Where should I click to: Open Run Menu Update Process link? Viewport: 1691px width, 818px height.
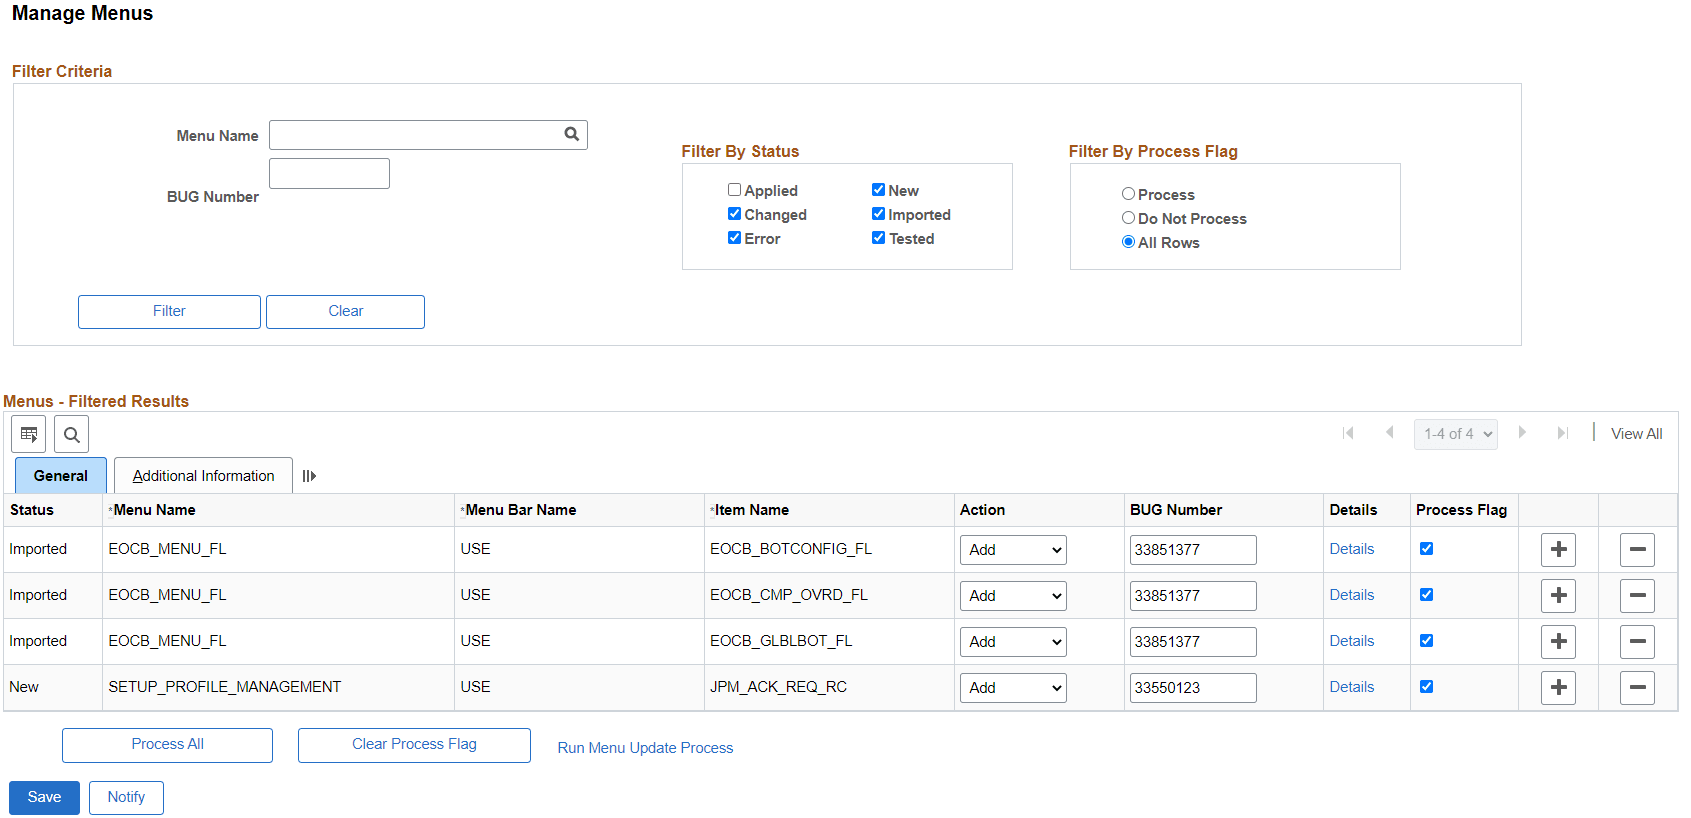(x=645, y=748)
